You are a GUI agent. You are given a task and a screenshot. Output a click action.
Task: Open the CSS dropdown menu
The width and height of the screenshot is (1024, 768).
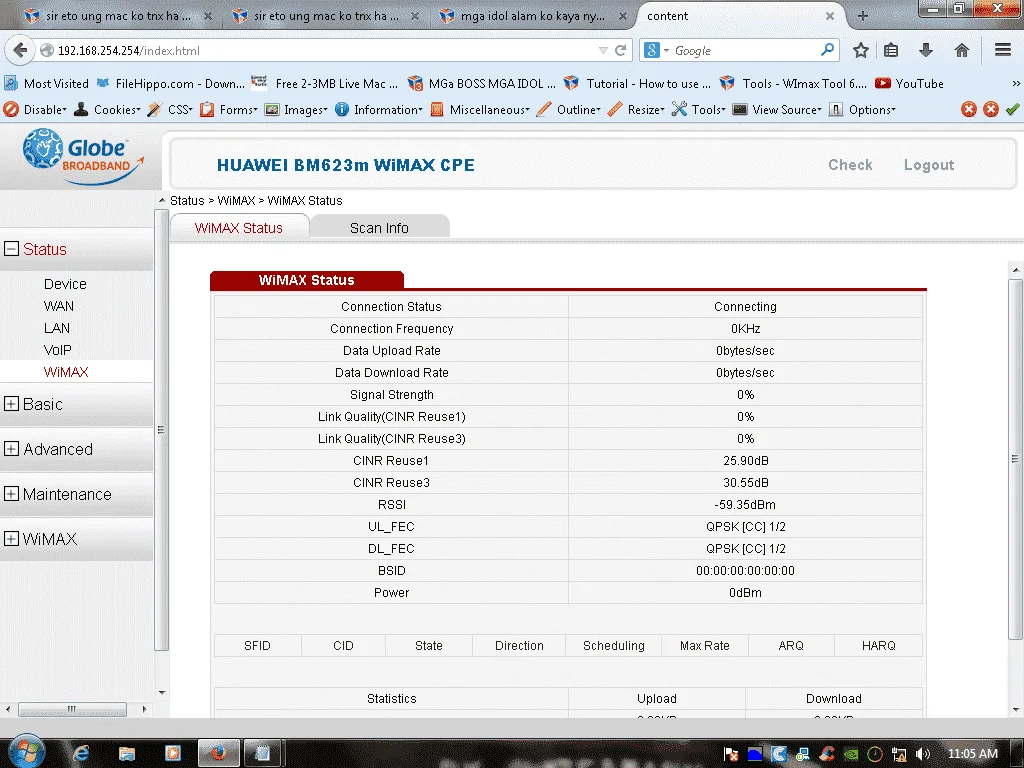click(x=170, y=110)
